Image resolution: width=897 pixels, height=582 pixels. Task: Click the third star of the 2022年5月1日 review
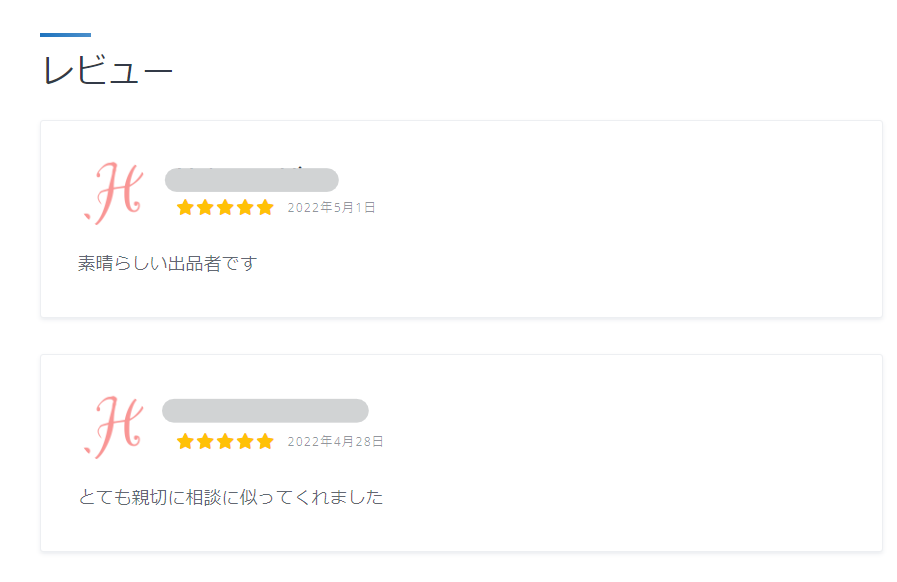[225, 208]
